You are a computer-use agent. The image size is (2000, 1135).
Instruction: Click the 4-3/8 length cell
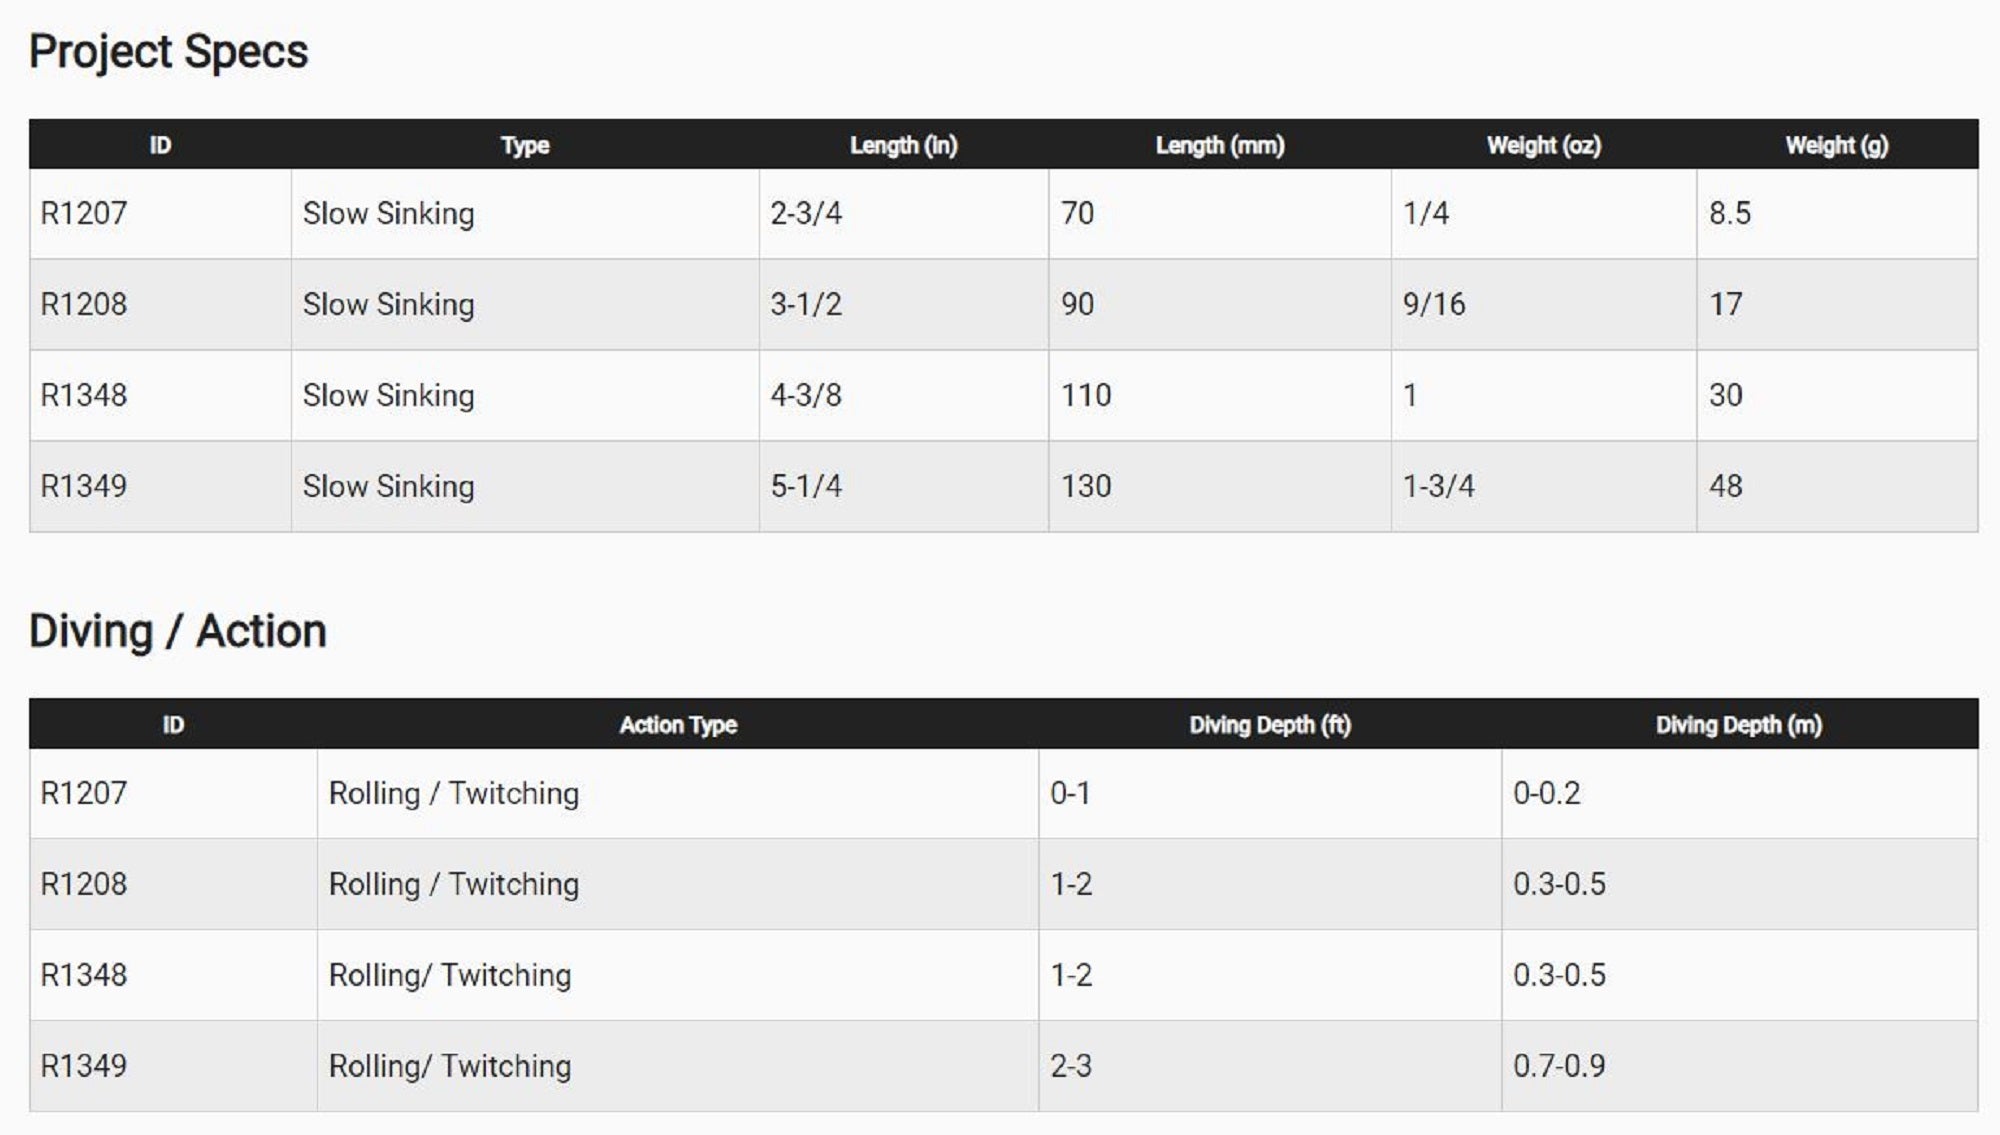click(x=806, y=395)
